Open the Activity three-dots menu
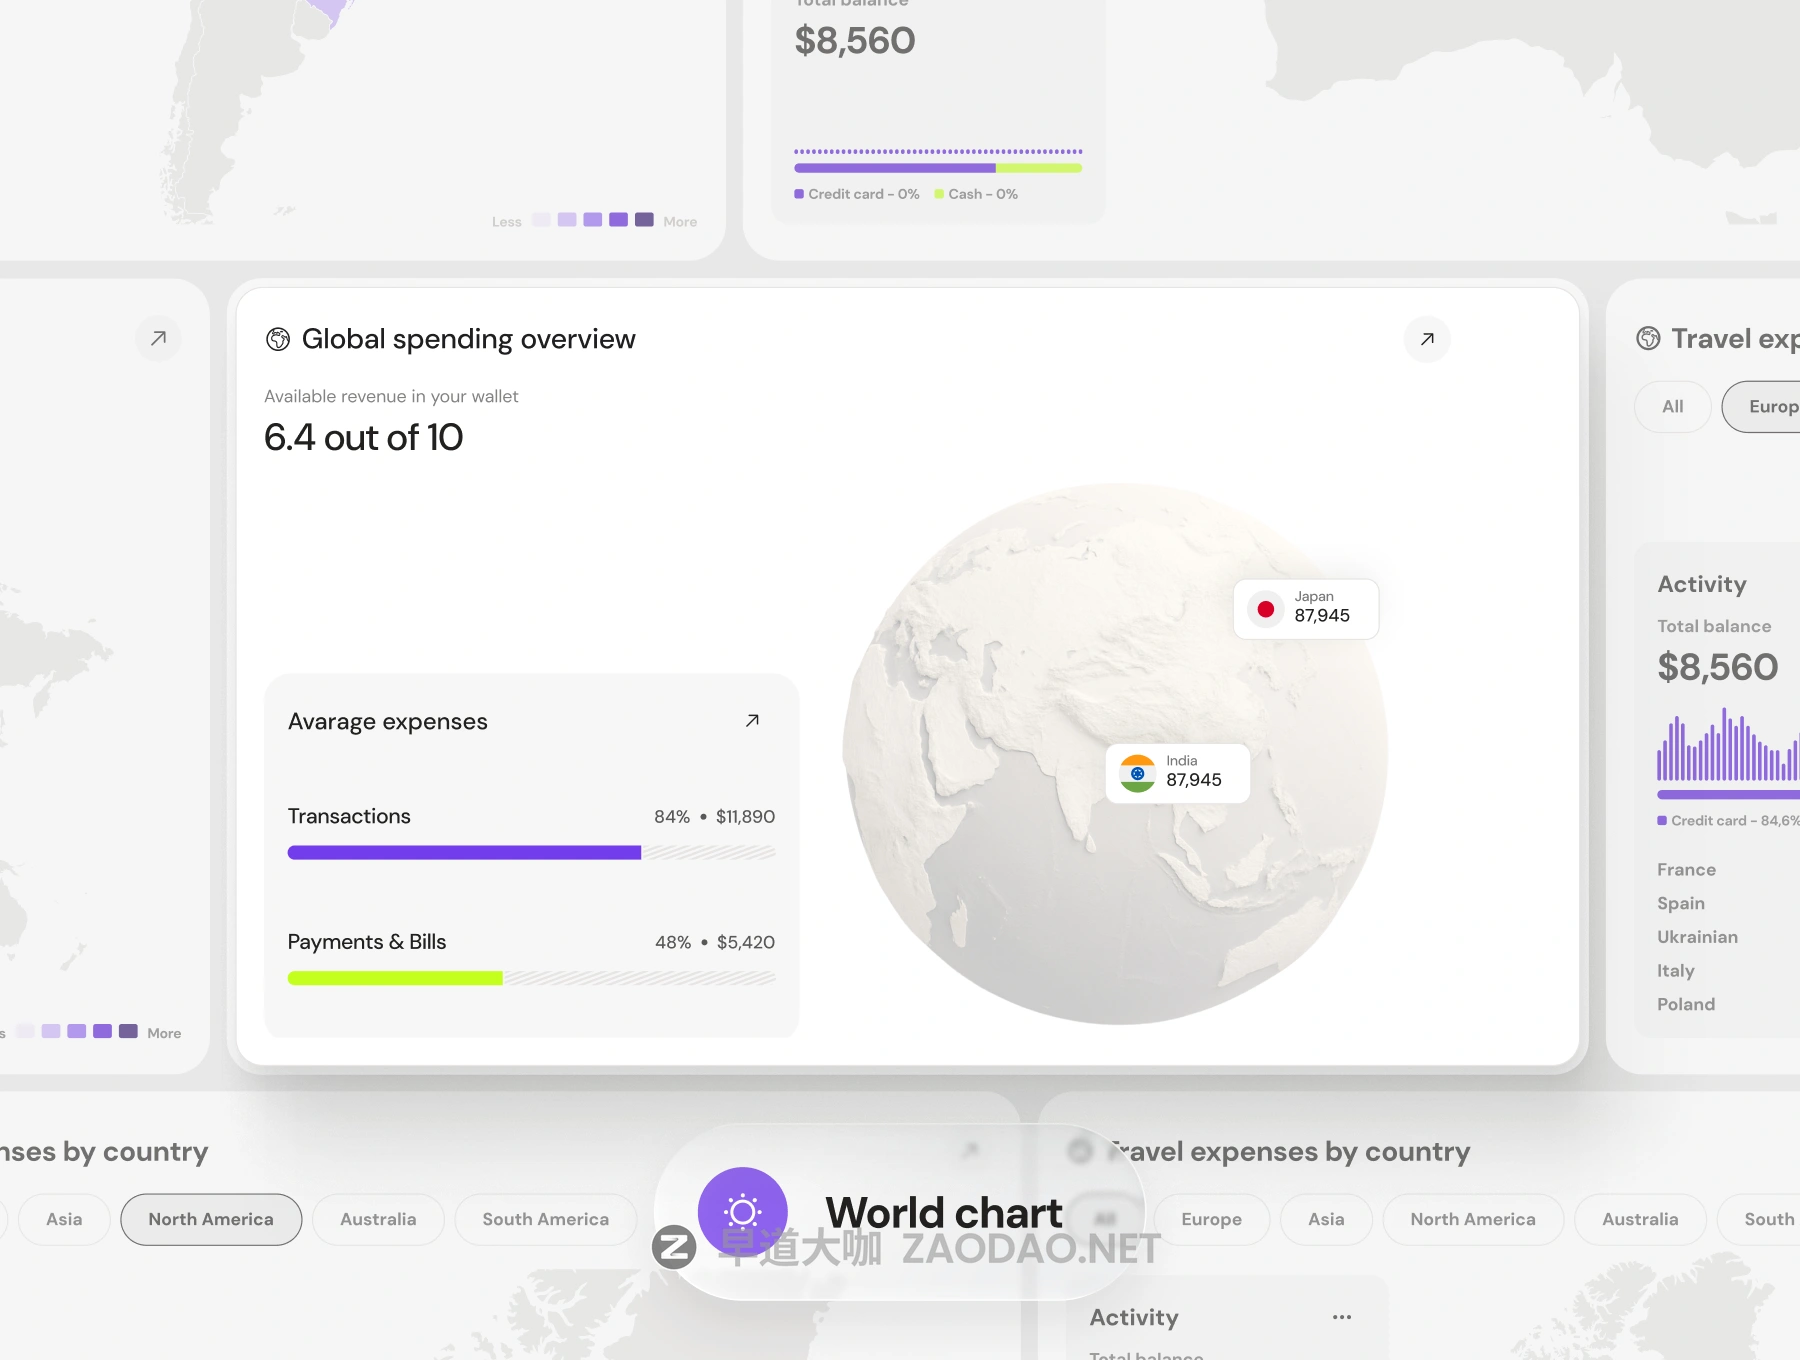This screenshot has width=1800, height=1360. (1341, 1317)
